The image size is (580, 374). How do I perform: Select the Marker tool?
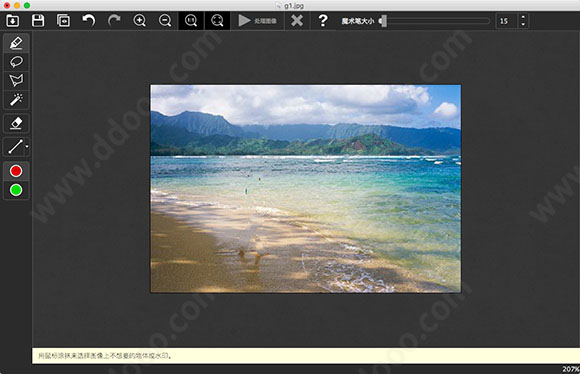pos(16,43)
